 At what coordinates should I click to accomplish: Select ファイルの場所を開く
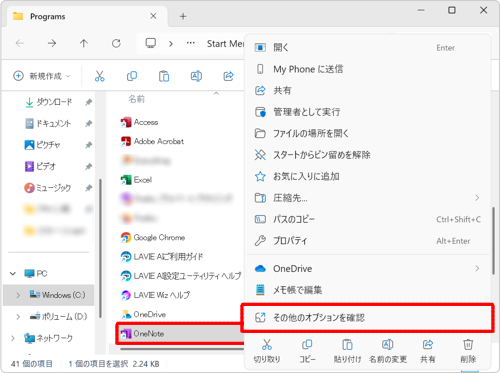pyautogui.click(x=368, y=133)
